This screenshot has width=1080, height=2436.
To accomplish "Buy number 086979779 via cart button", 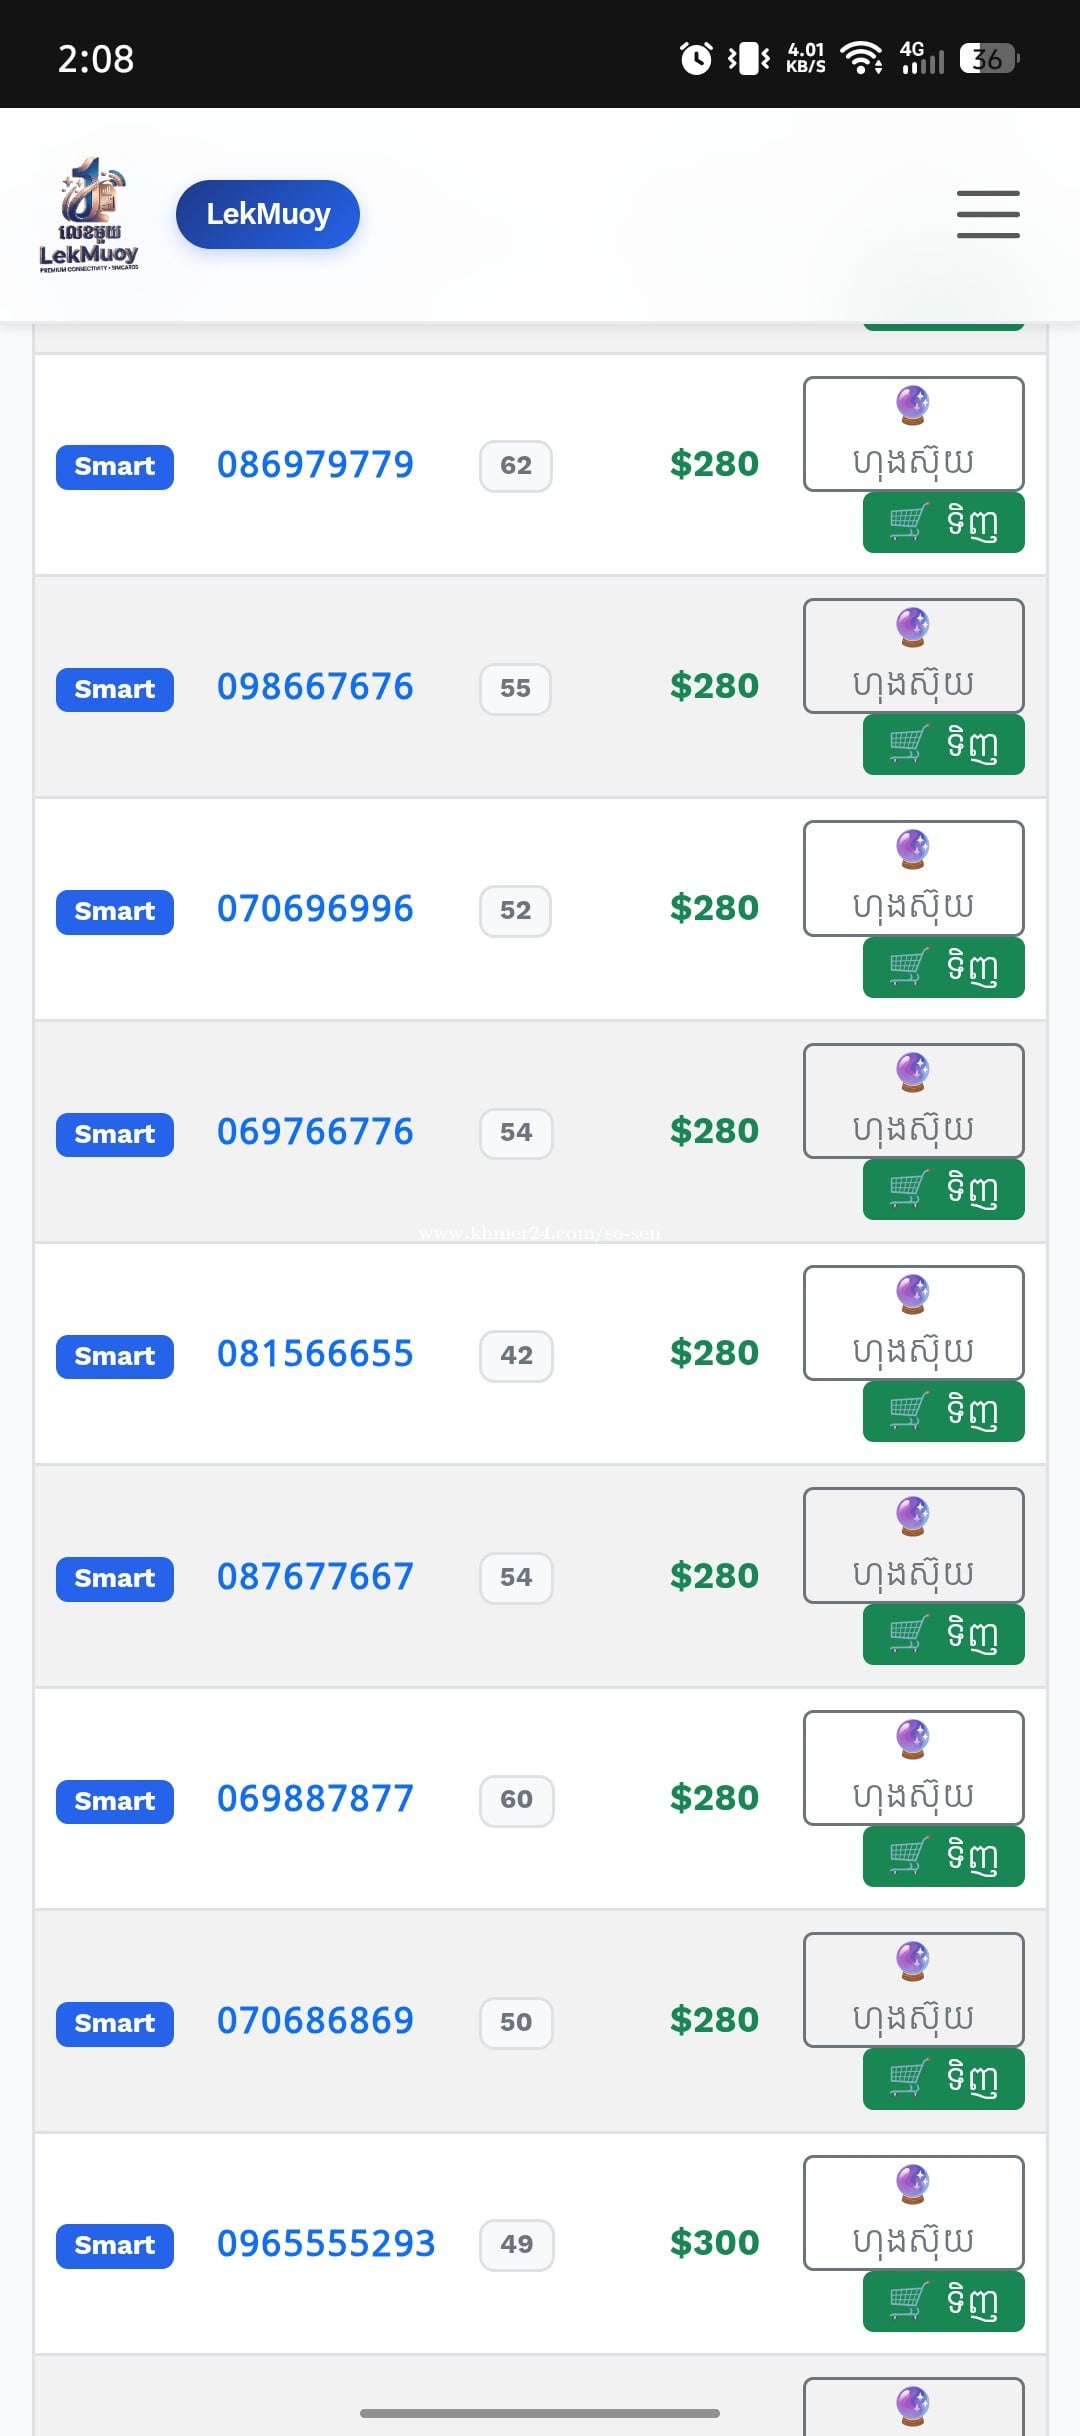I will tap(944, 522).
